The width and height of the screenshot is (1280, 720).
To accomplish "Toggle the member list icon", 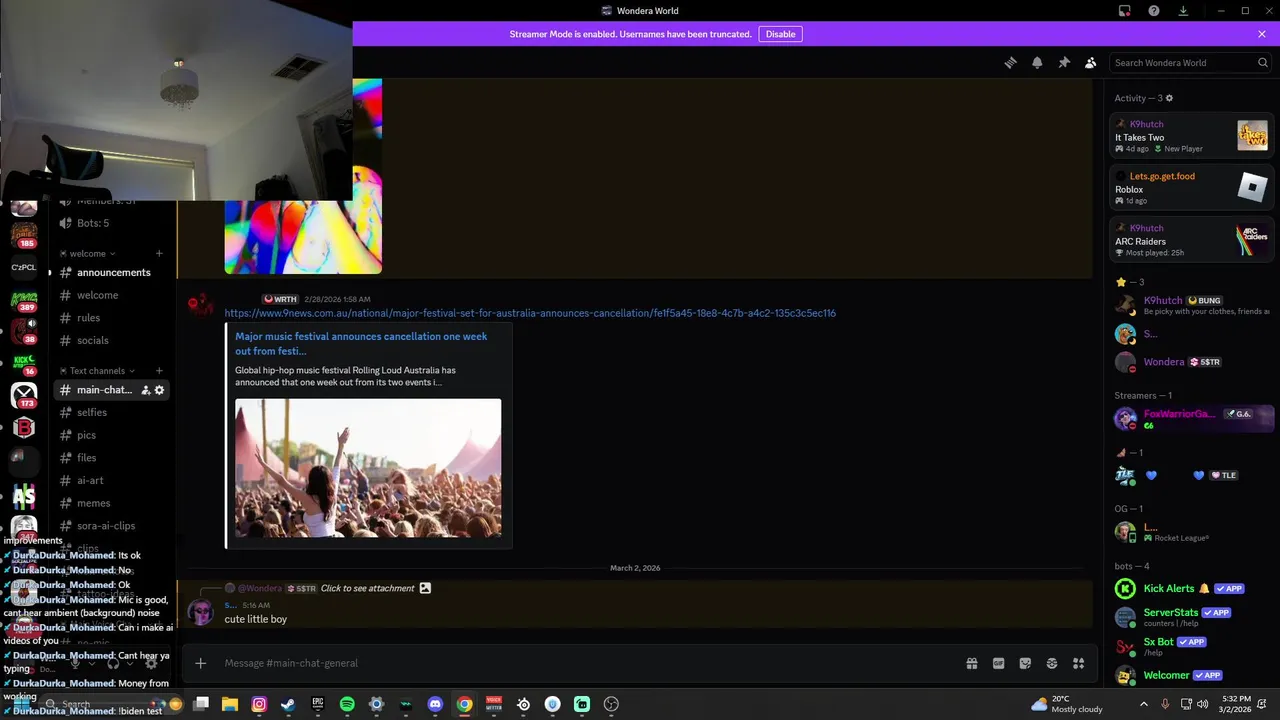I will tap(1091, 62).
